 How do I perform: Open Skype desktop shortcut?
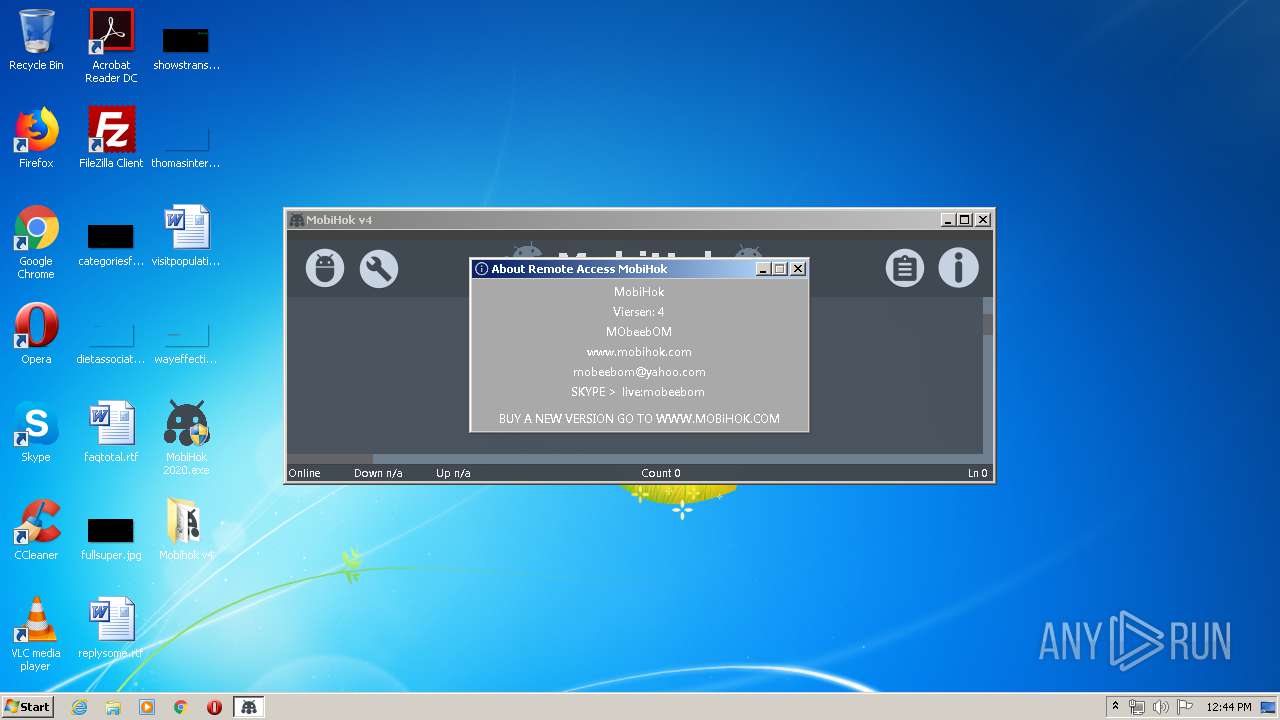[36, 432]
